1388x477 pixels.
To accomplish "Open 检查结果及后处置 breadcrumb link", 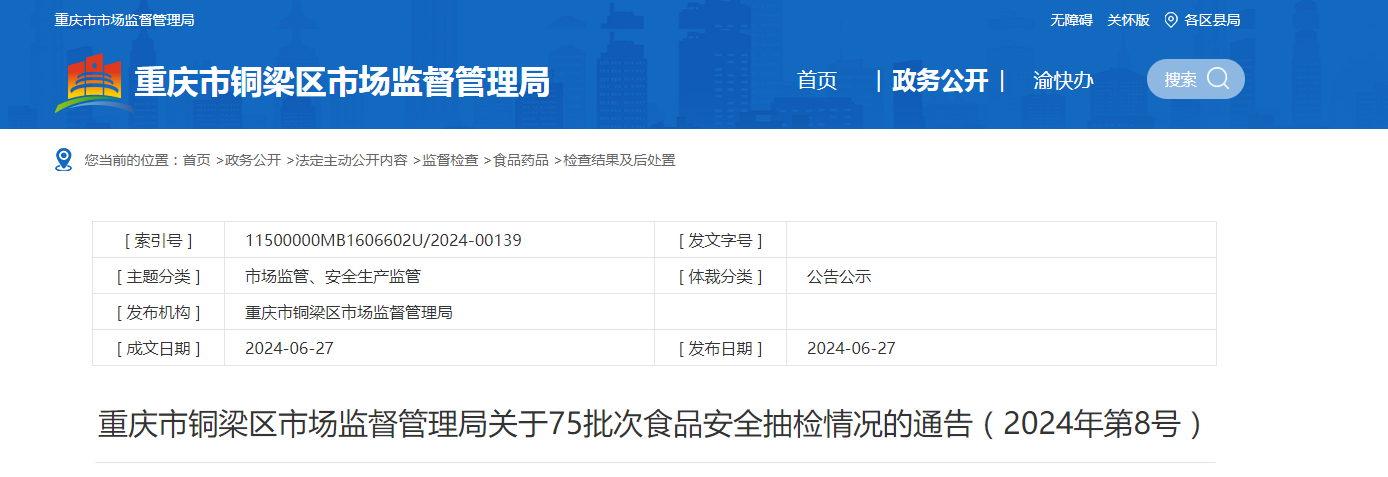I will point(619,160).
